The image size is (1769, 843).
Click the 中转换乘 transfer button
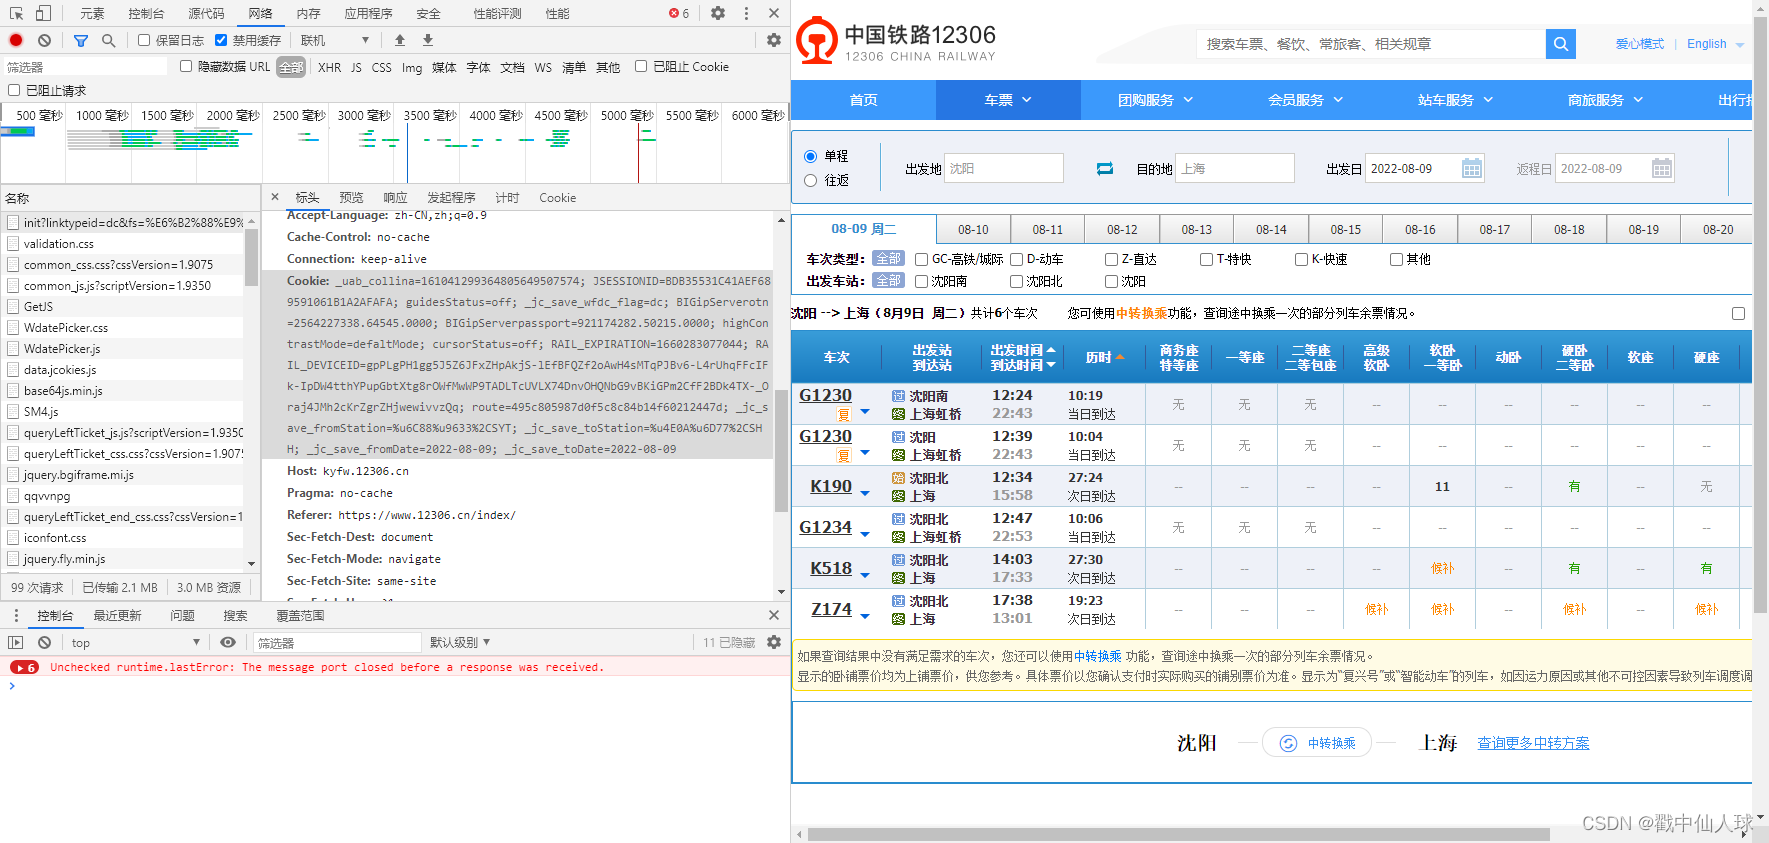pos(1317,743)
